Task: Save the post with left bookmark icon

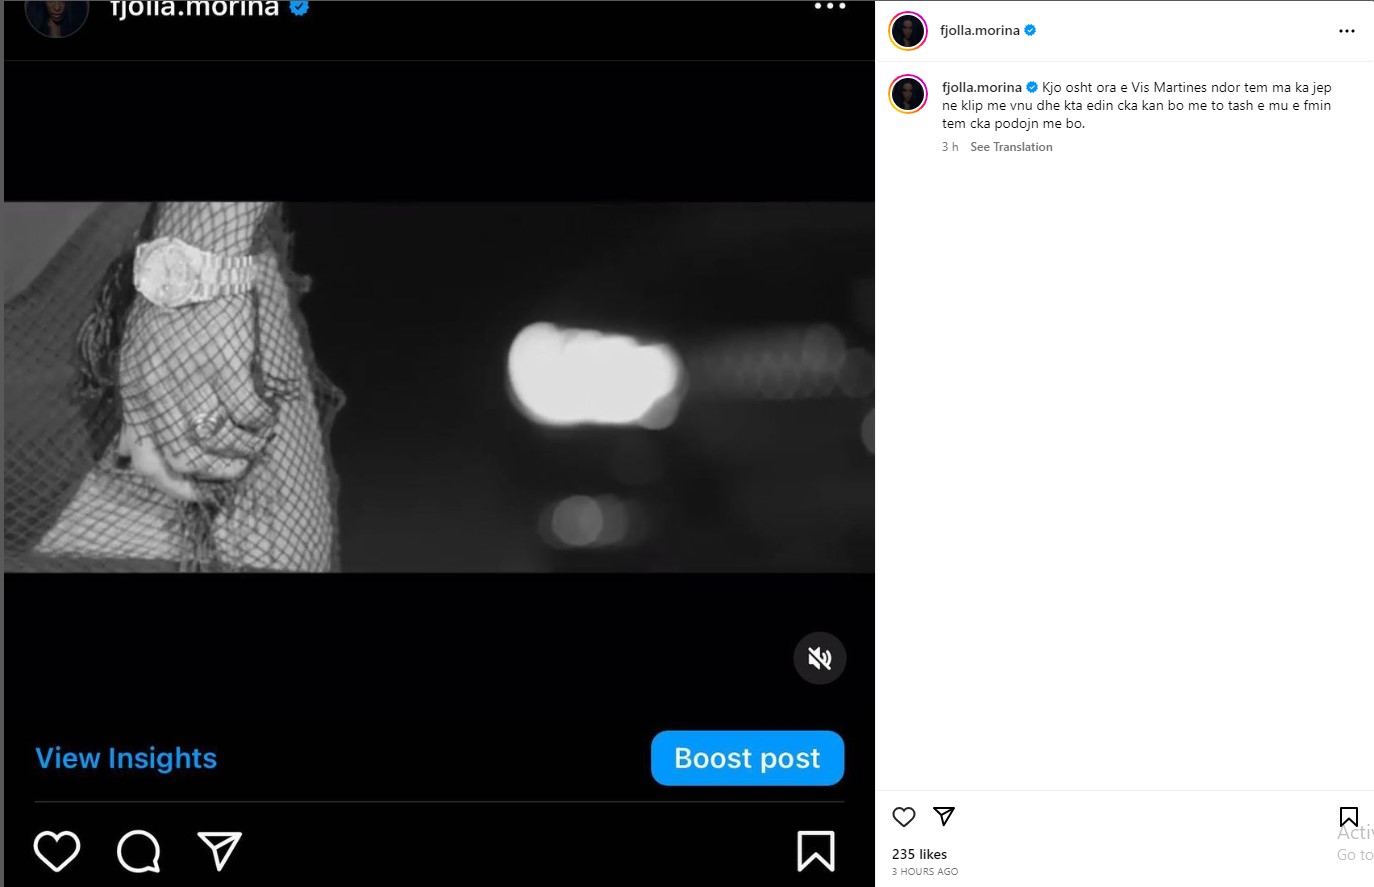Action: 815,851
